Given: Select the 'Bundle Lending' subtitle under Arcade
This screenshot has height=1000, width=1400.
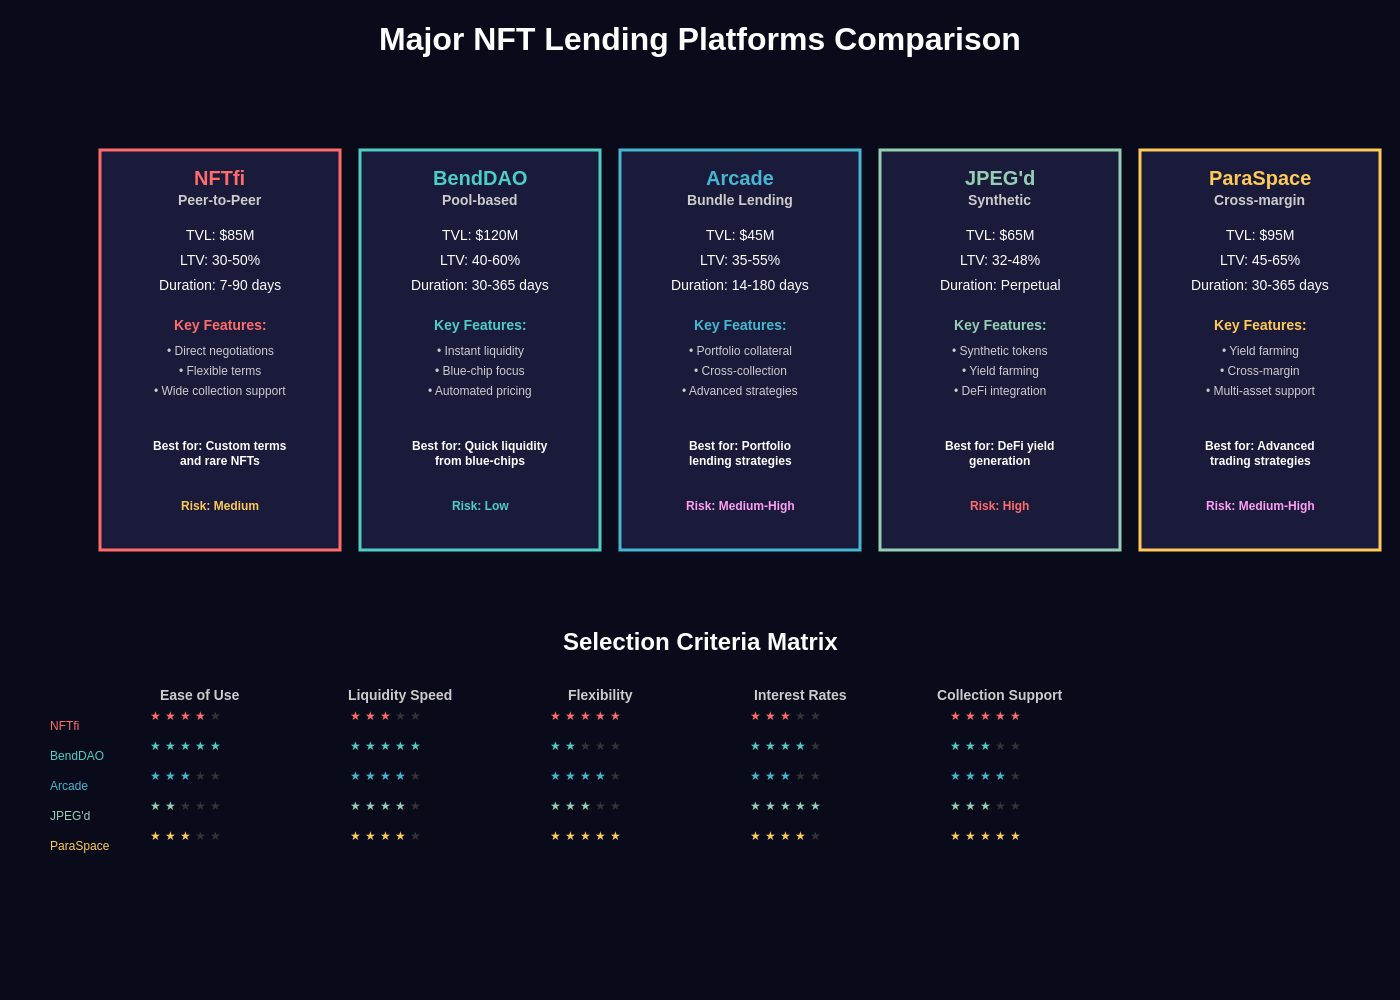Looking at the screenshot, I should 740,200.
